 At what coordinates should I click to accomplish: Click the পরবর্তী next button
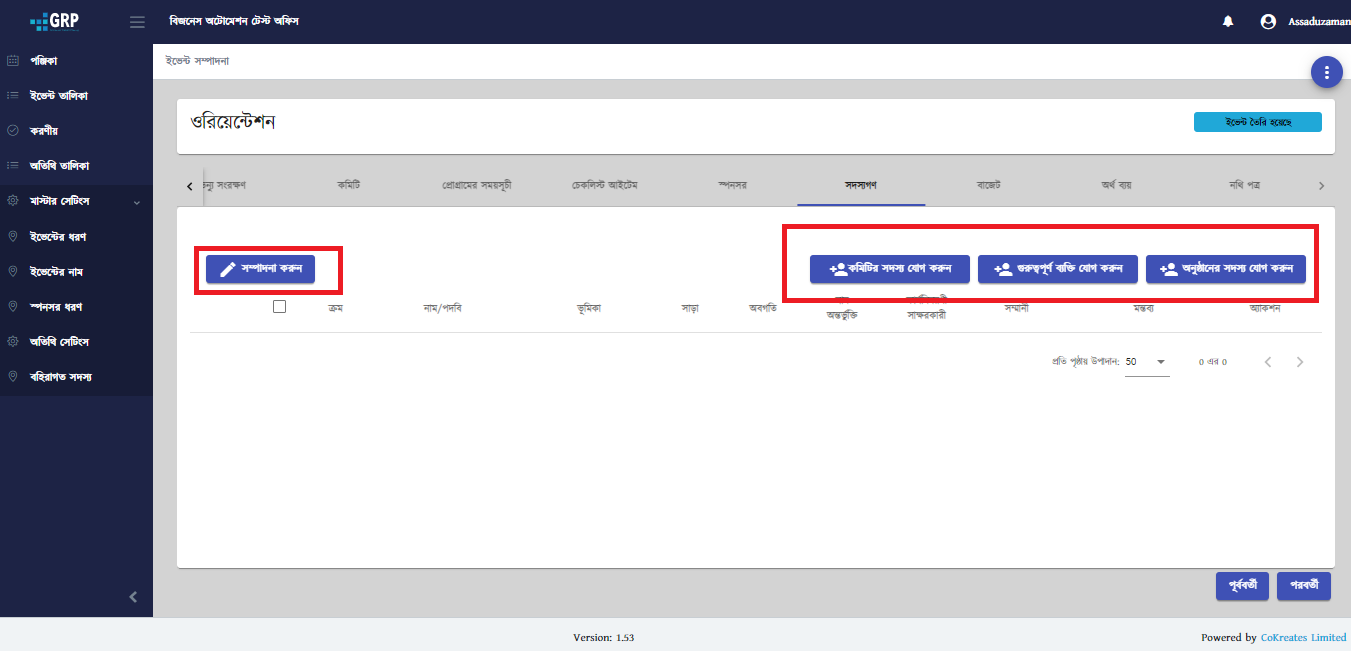click(1304, 585)
